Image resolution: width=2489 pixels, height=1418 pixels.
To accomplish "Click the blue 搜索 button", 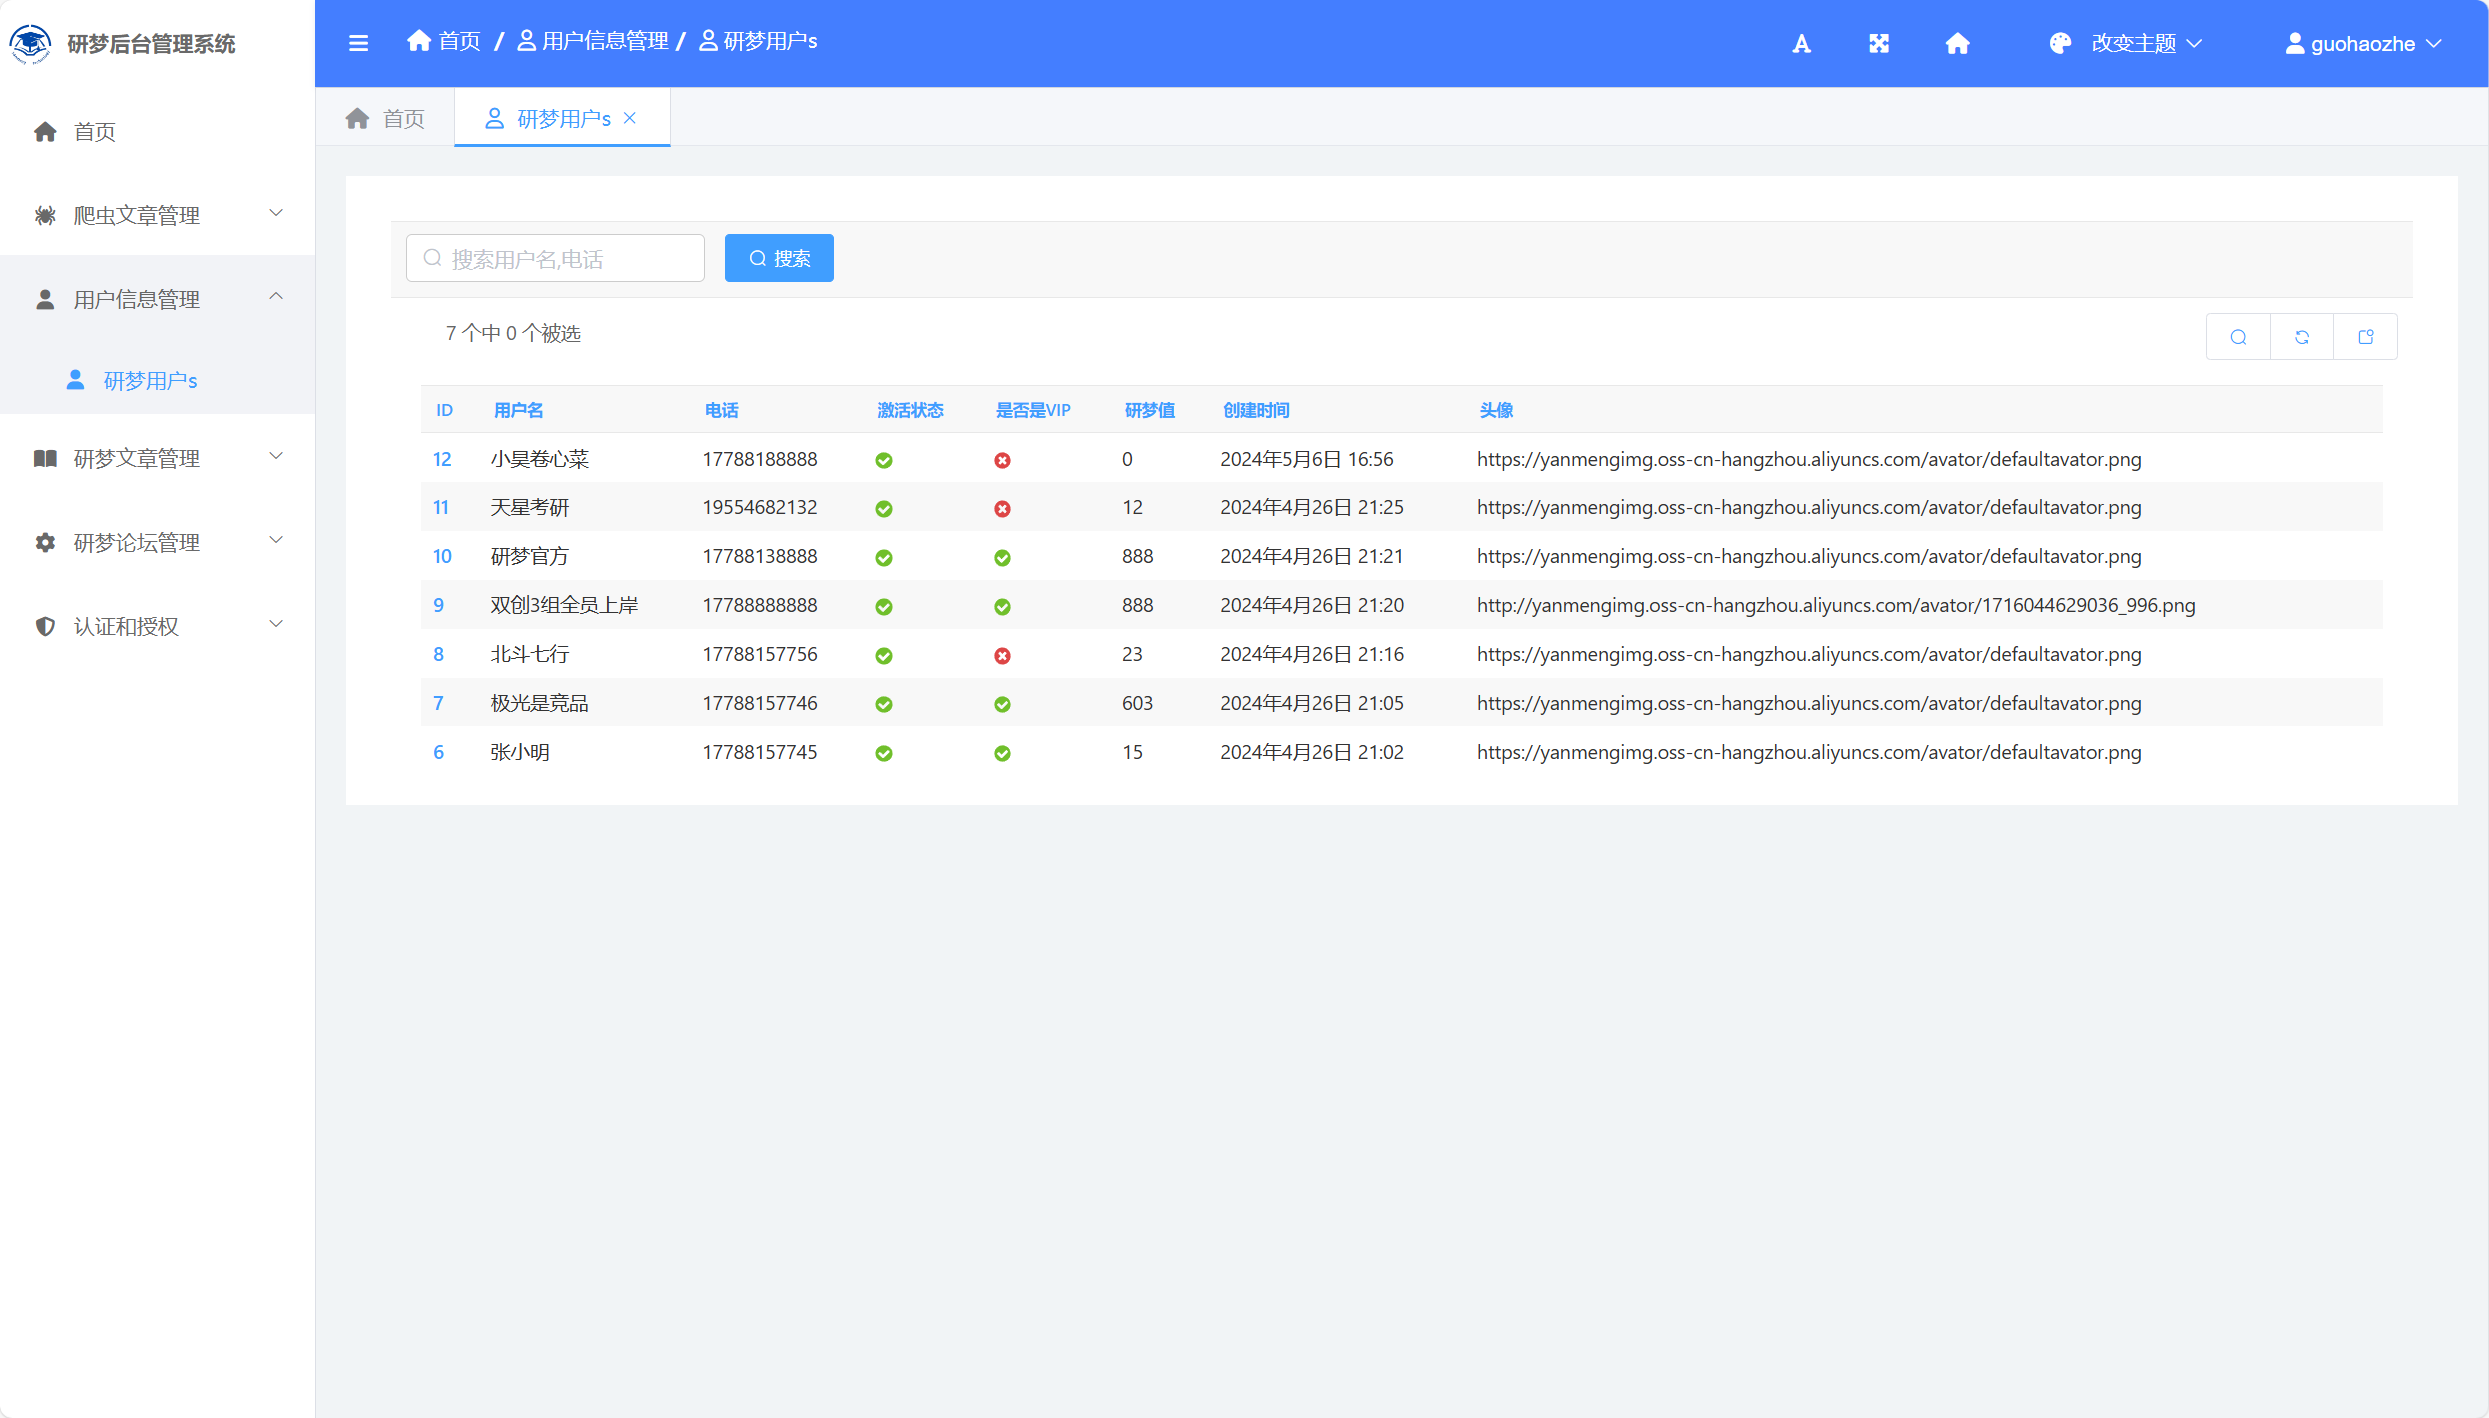I will [x=779, y=258].
